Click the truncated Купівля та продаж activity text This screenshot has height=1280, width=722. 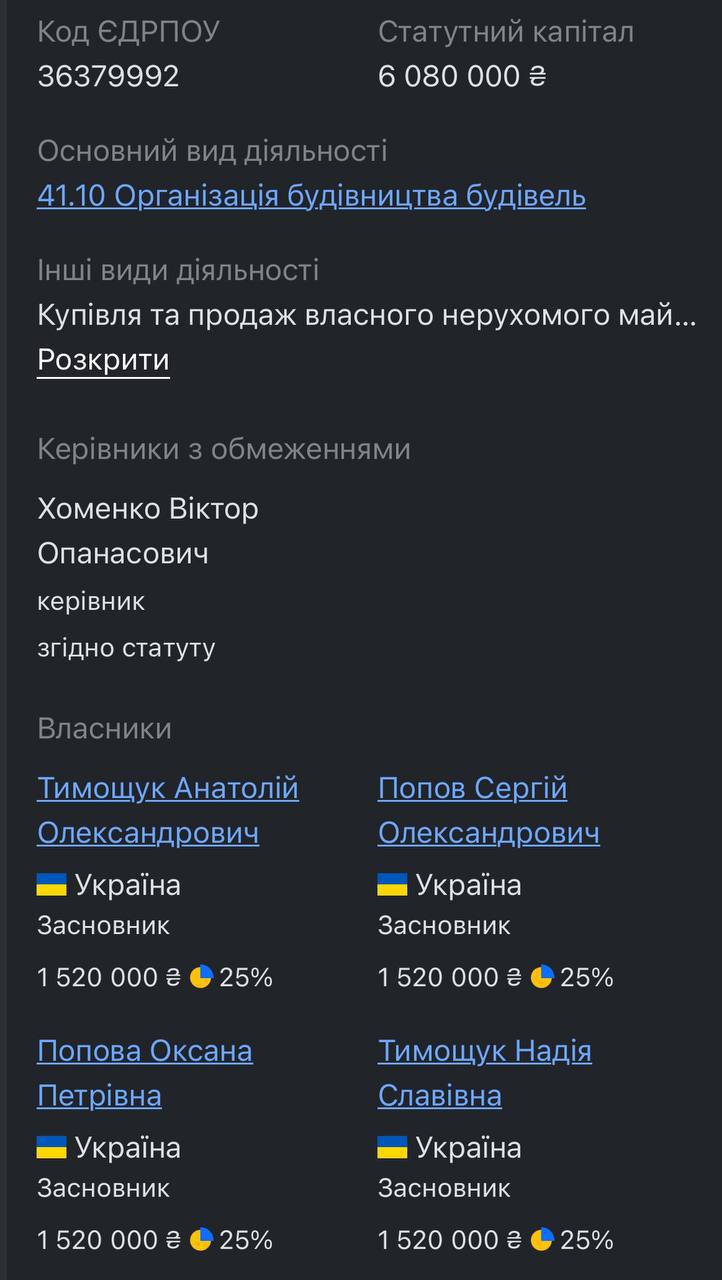click(x=366, y=316)
